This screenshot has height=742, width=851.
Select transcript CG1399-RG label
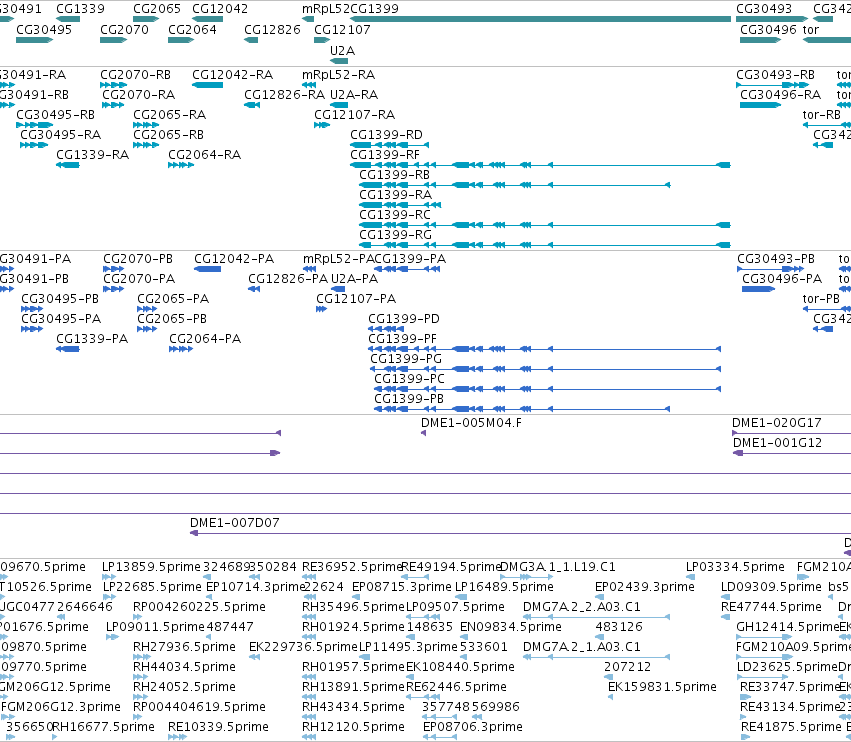396,235
